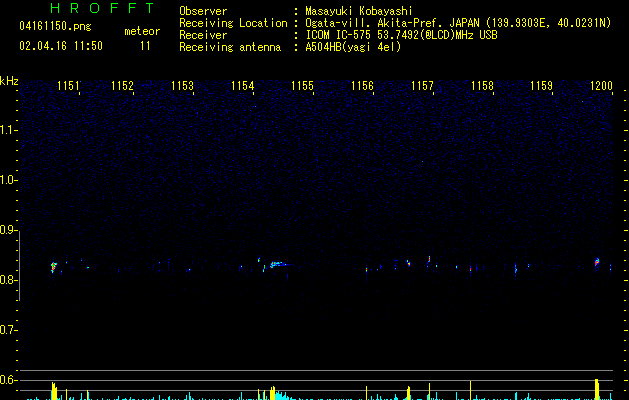Click the 1153 time marker
Screen dimensions: 629x400
pyautogui.click(x=183, y=86)
